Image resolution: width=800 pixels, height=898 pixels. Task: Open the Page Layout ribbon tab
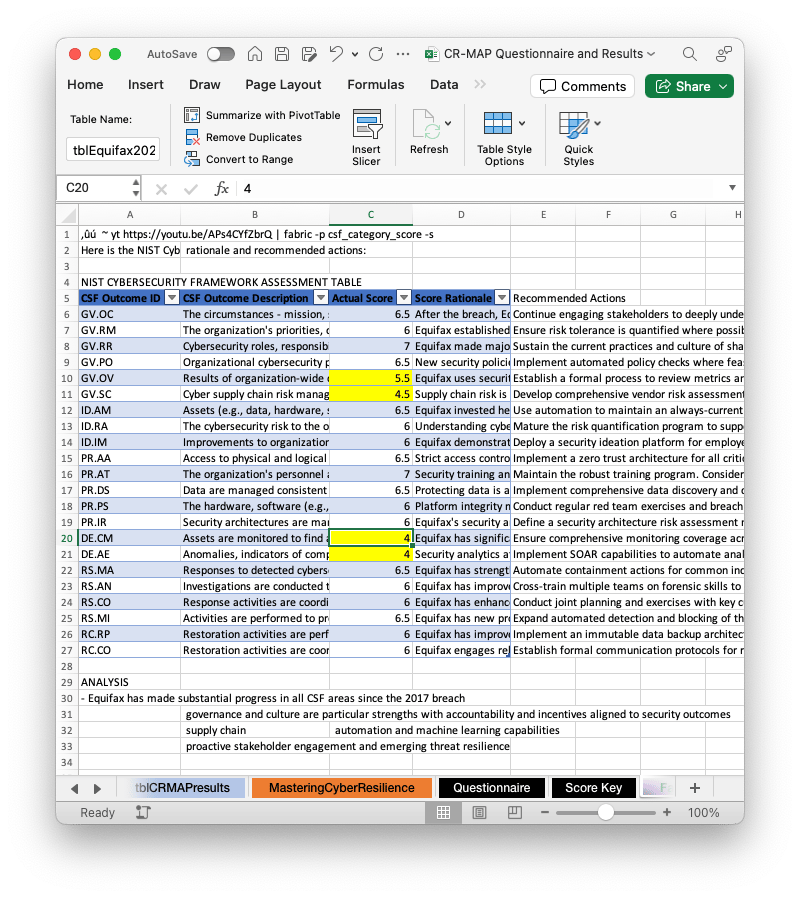[283, 85]
